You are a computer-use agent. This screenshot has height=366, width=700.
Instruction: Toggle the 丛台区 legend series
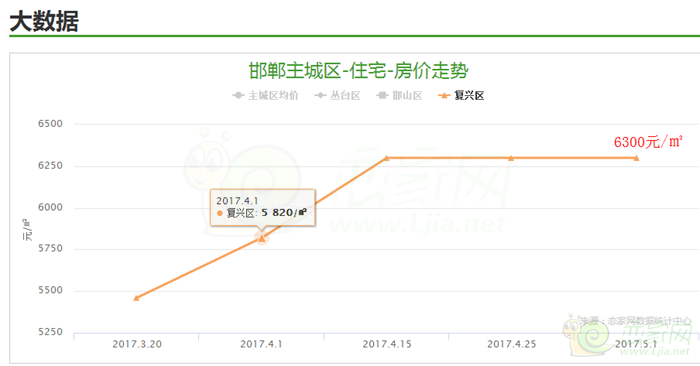point(337,96)
